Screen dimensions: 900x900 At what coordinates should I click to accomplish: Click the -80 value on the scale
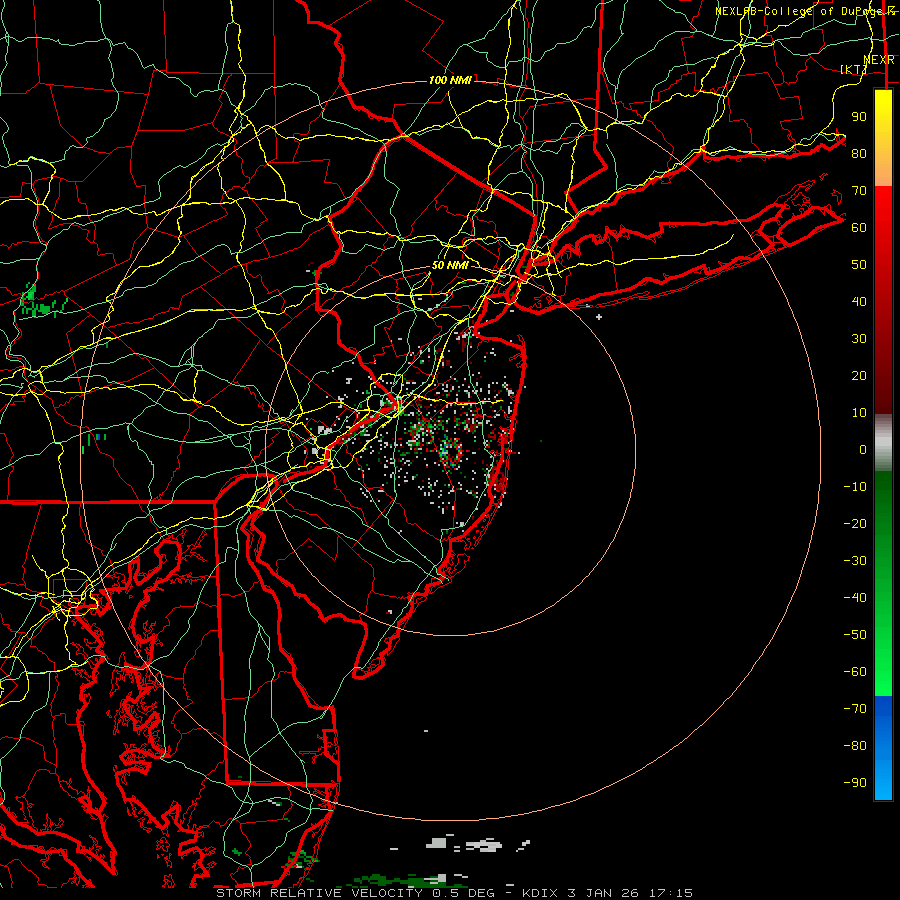pos(855,746)
